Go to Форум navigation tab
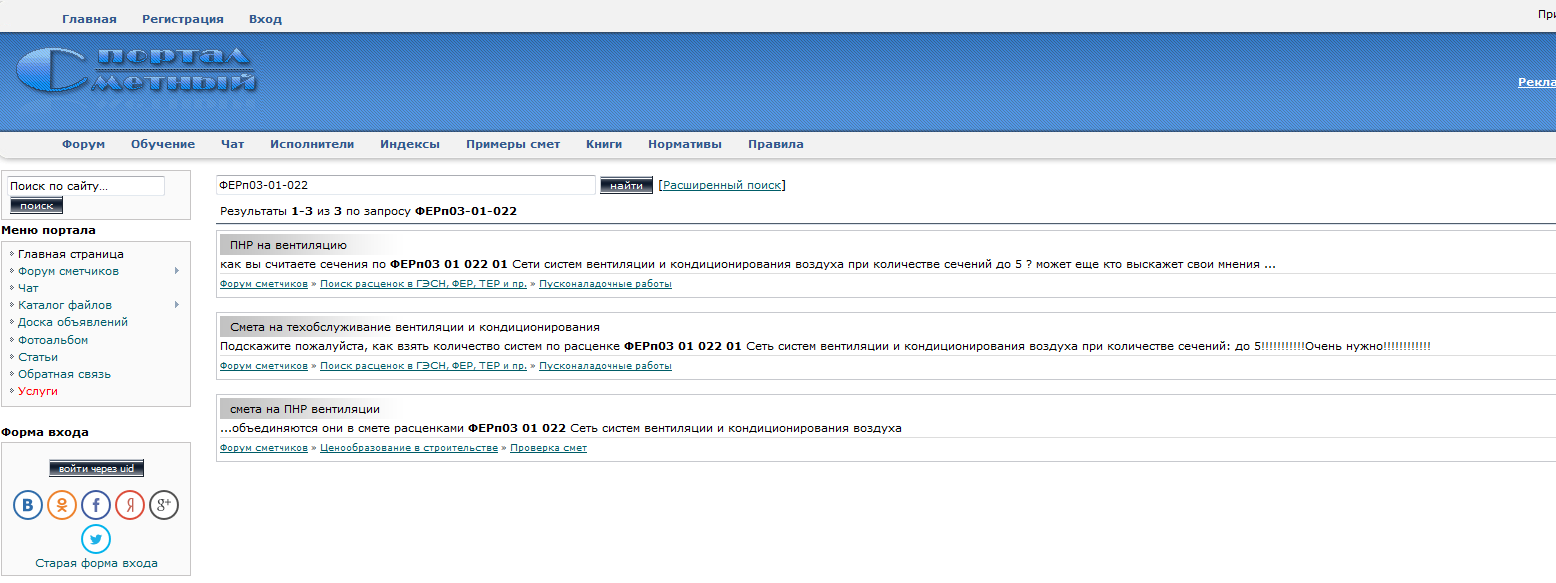Screen dimensions: 1556x583 pyautogui.click(x=83, y=144)
